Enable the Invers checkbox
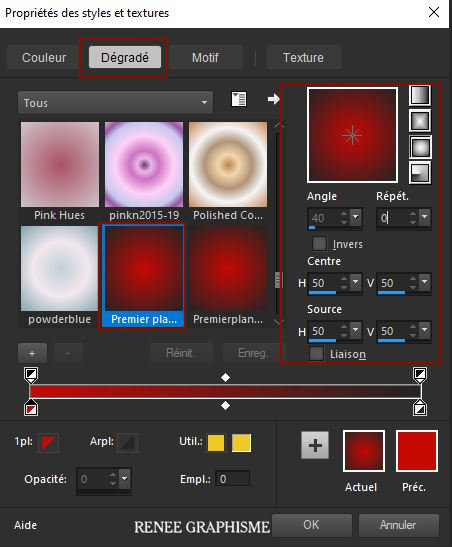The image size is (452, 547). click(x=319, y=243)
